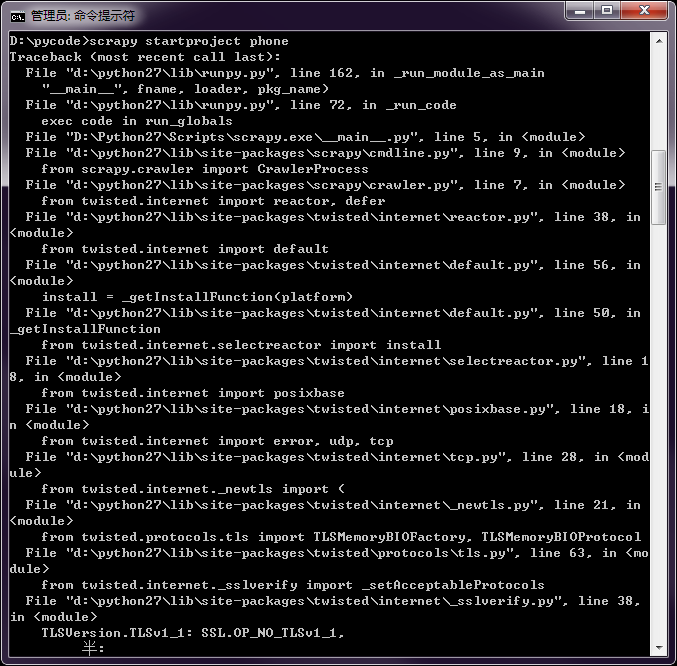Click the TLSMemoryBIOFactory import line
Viewport: 677px width, 666px height.
coord(341,537)
